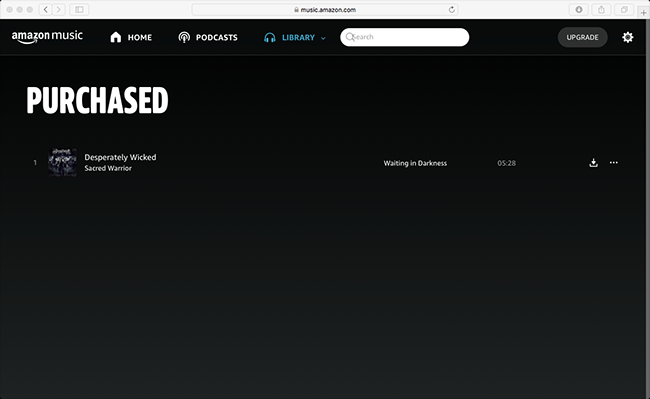The height and width of the screenshot is (399, 650).
Task: Click the page vertical scrollbar
Action: [x=648, y=209]
